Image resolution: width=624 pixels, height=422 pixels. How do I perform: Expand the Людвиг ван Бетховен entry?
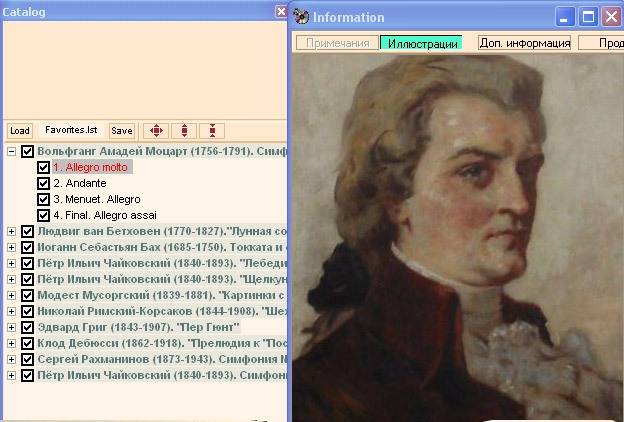point(12,232)
